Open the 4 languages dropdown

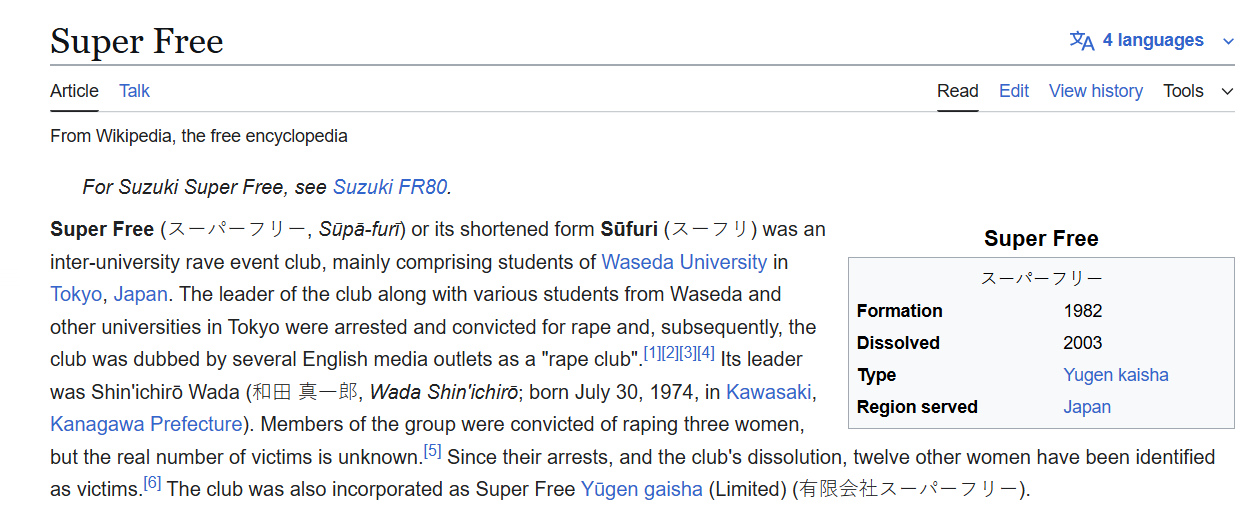pos(1152,41)
